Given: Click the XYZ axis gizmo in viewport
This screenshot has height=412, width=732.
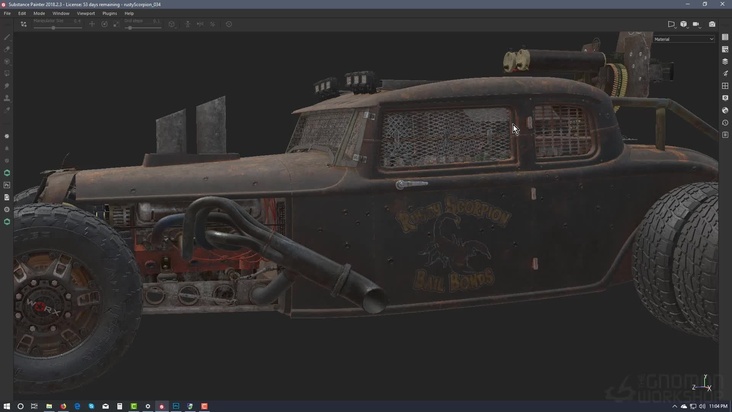Looking at the screenshot, I should pyautogui.click(x=703, y=383).
